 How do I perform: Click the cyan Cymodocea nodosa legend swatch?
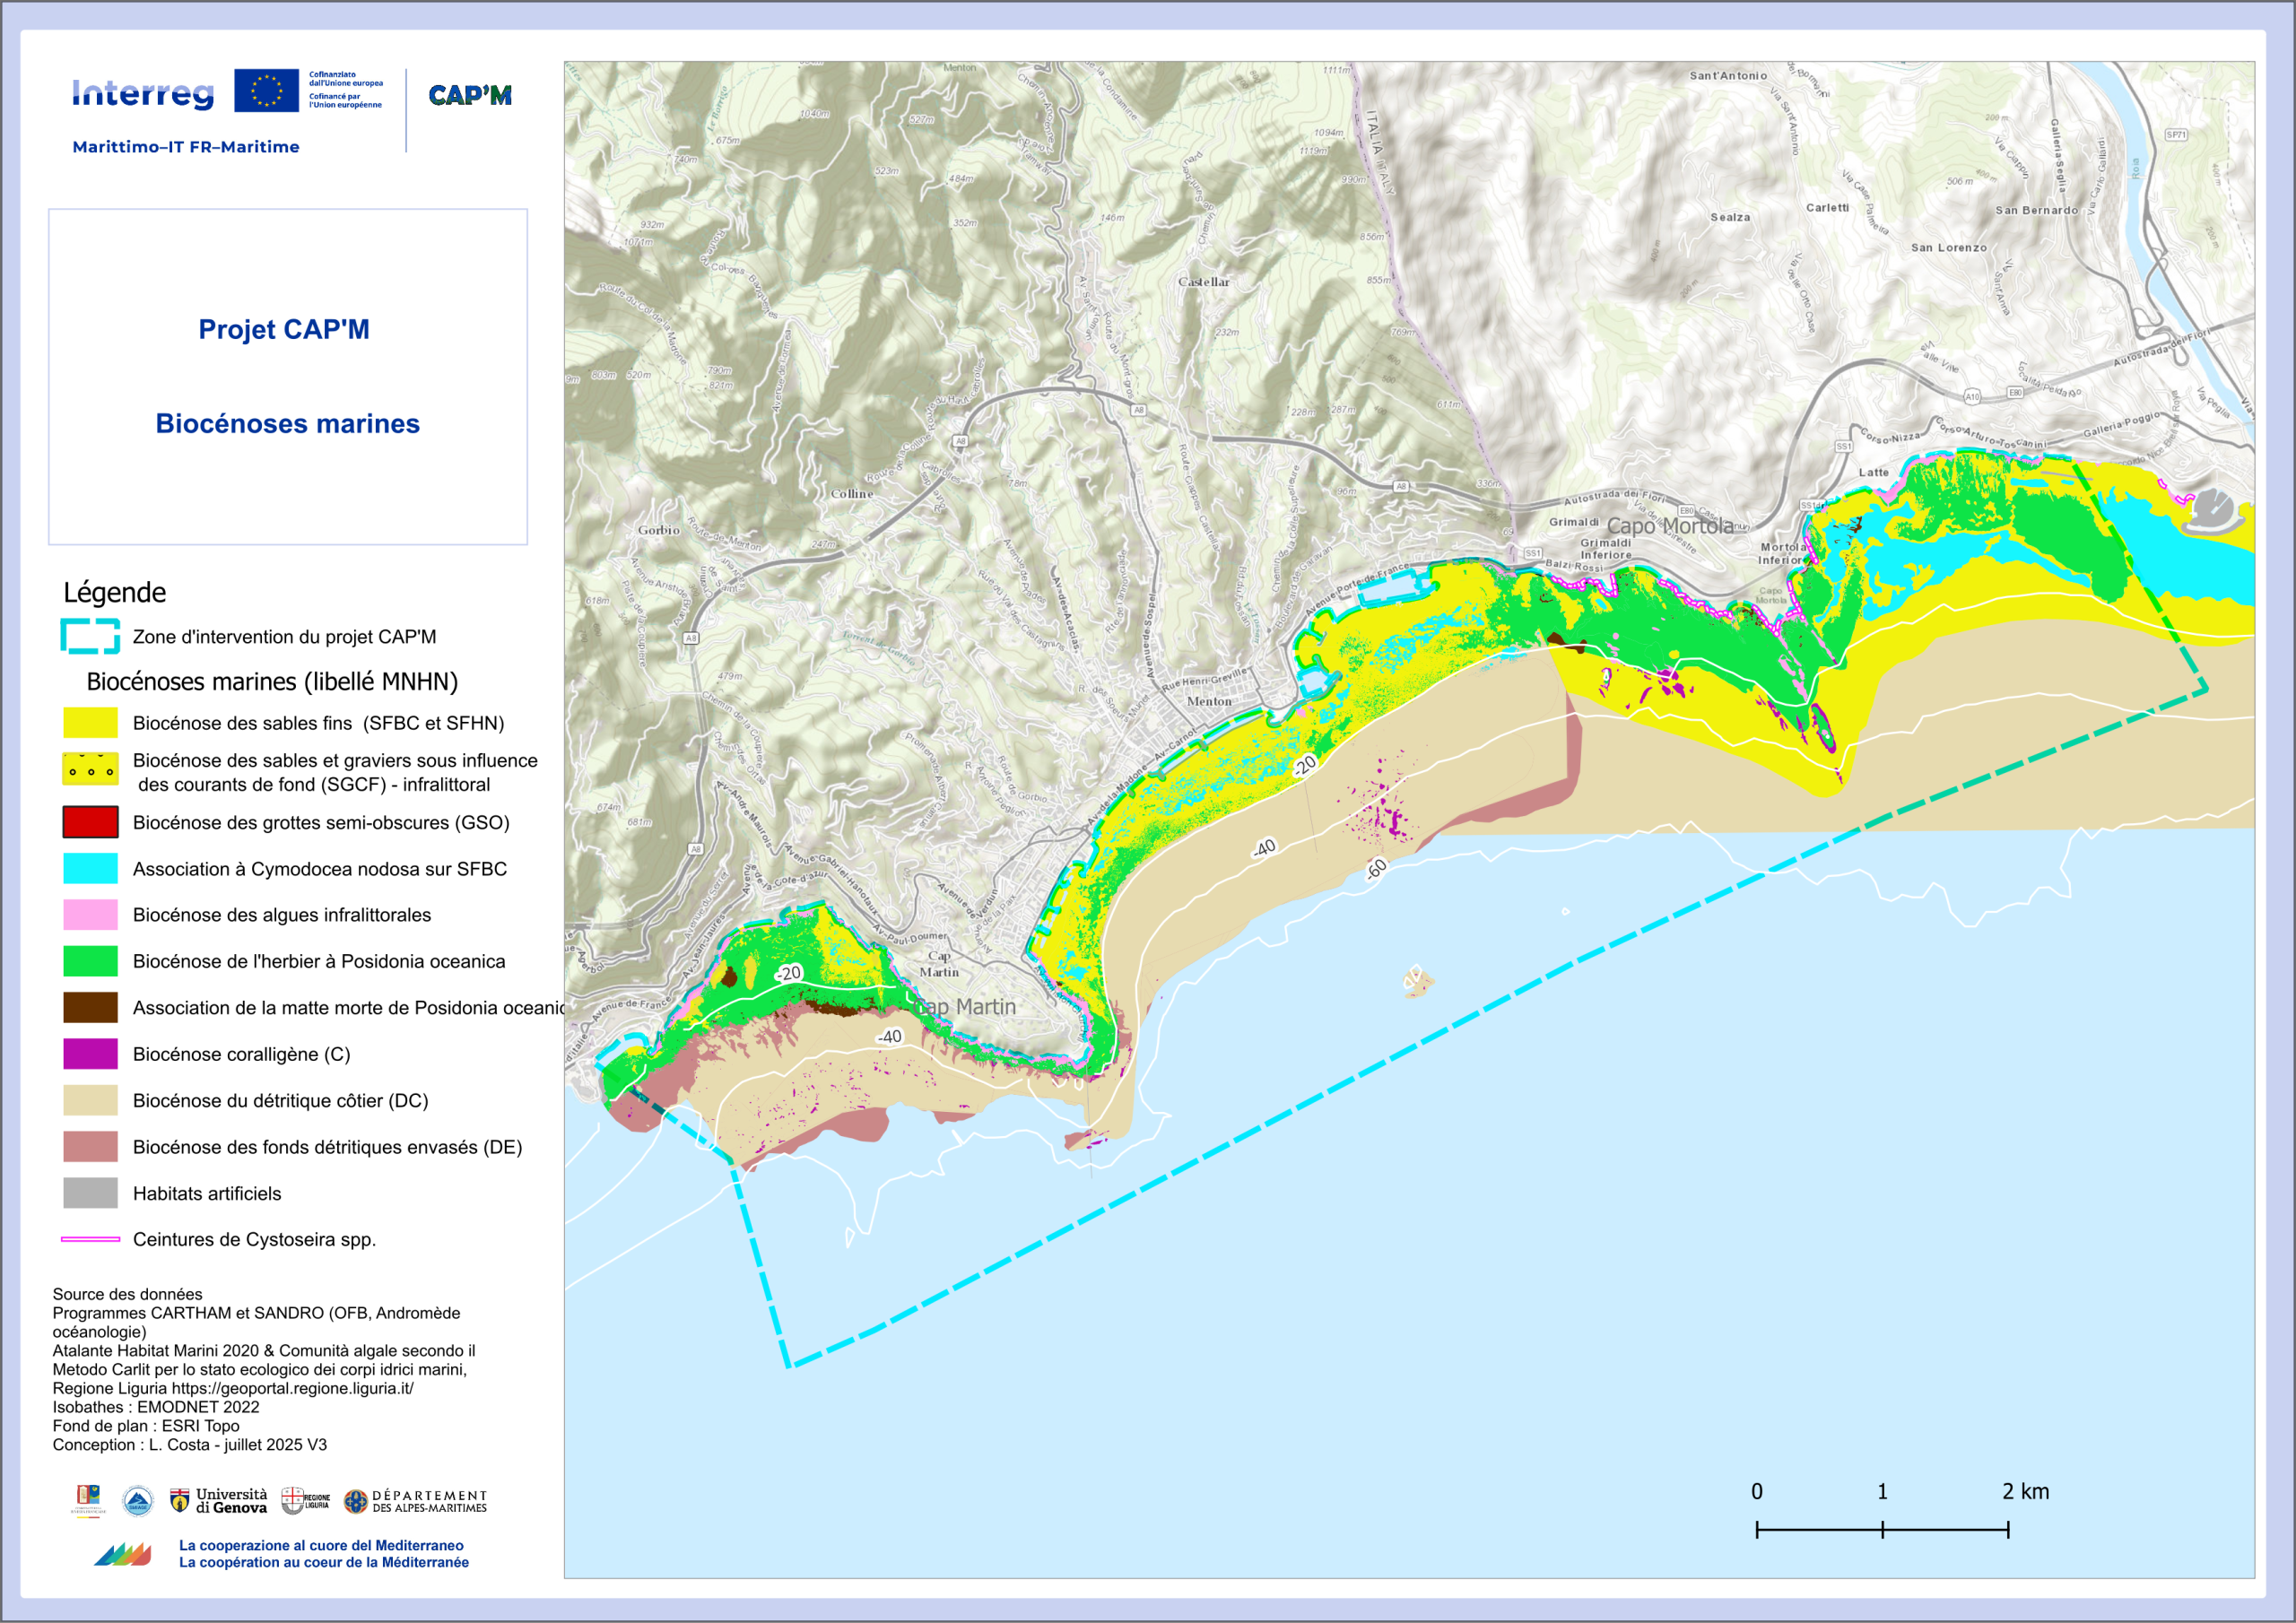[90, 869]
